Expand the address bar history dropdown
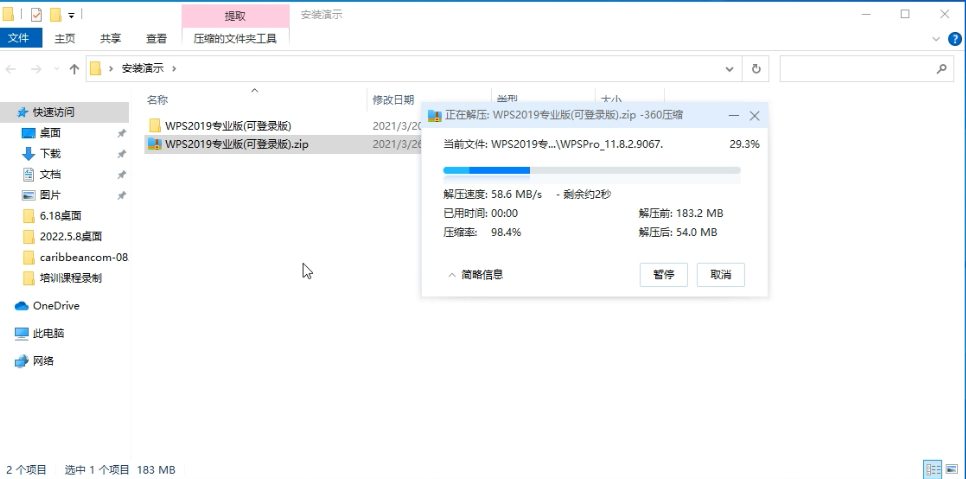The image size is (966, 479). [x=729, y=69]
